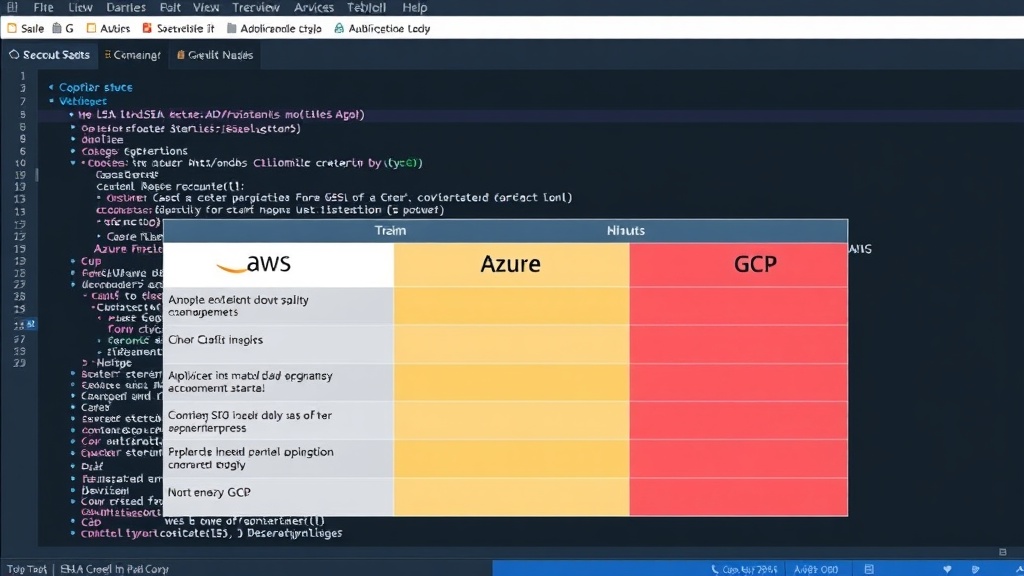Click the Azure column header cell
Viewport: 1024px width, 576px height.
511,264
